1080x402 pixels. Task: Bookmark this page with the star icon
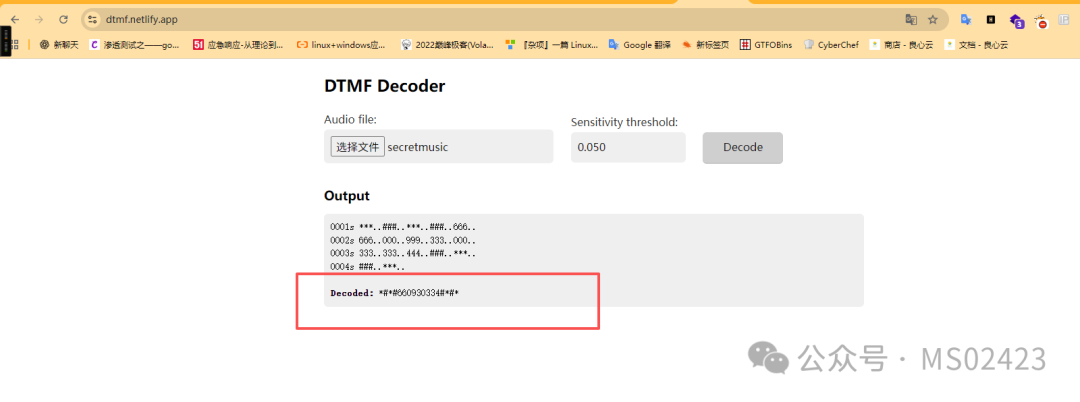[x=933, y=20]
